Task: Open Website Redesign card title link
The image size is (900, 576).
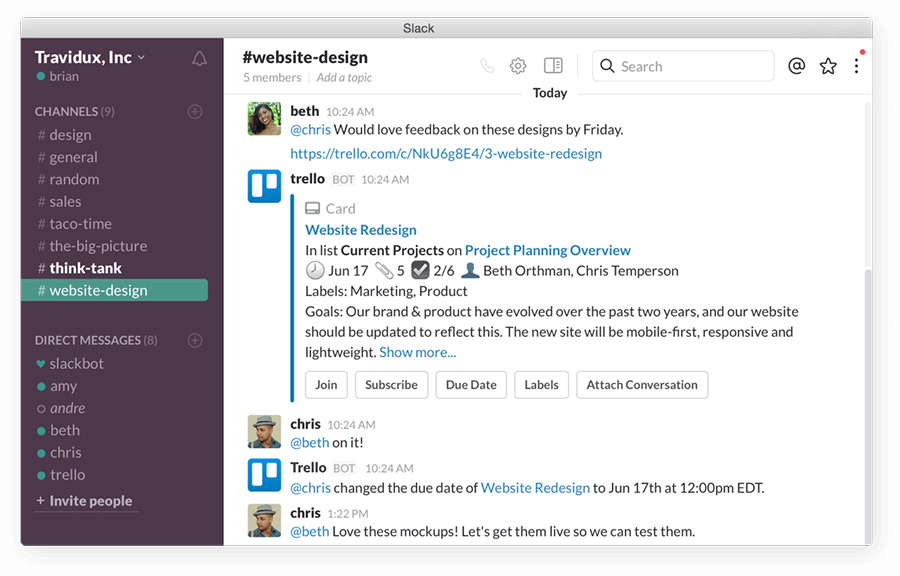Action: pos(361,230)
